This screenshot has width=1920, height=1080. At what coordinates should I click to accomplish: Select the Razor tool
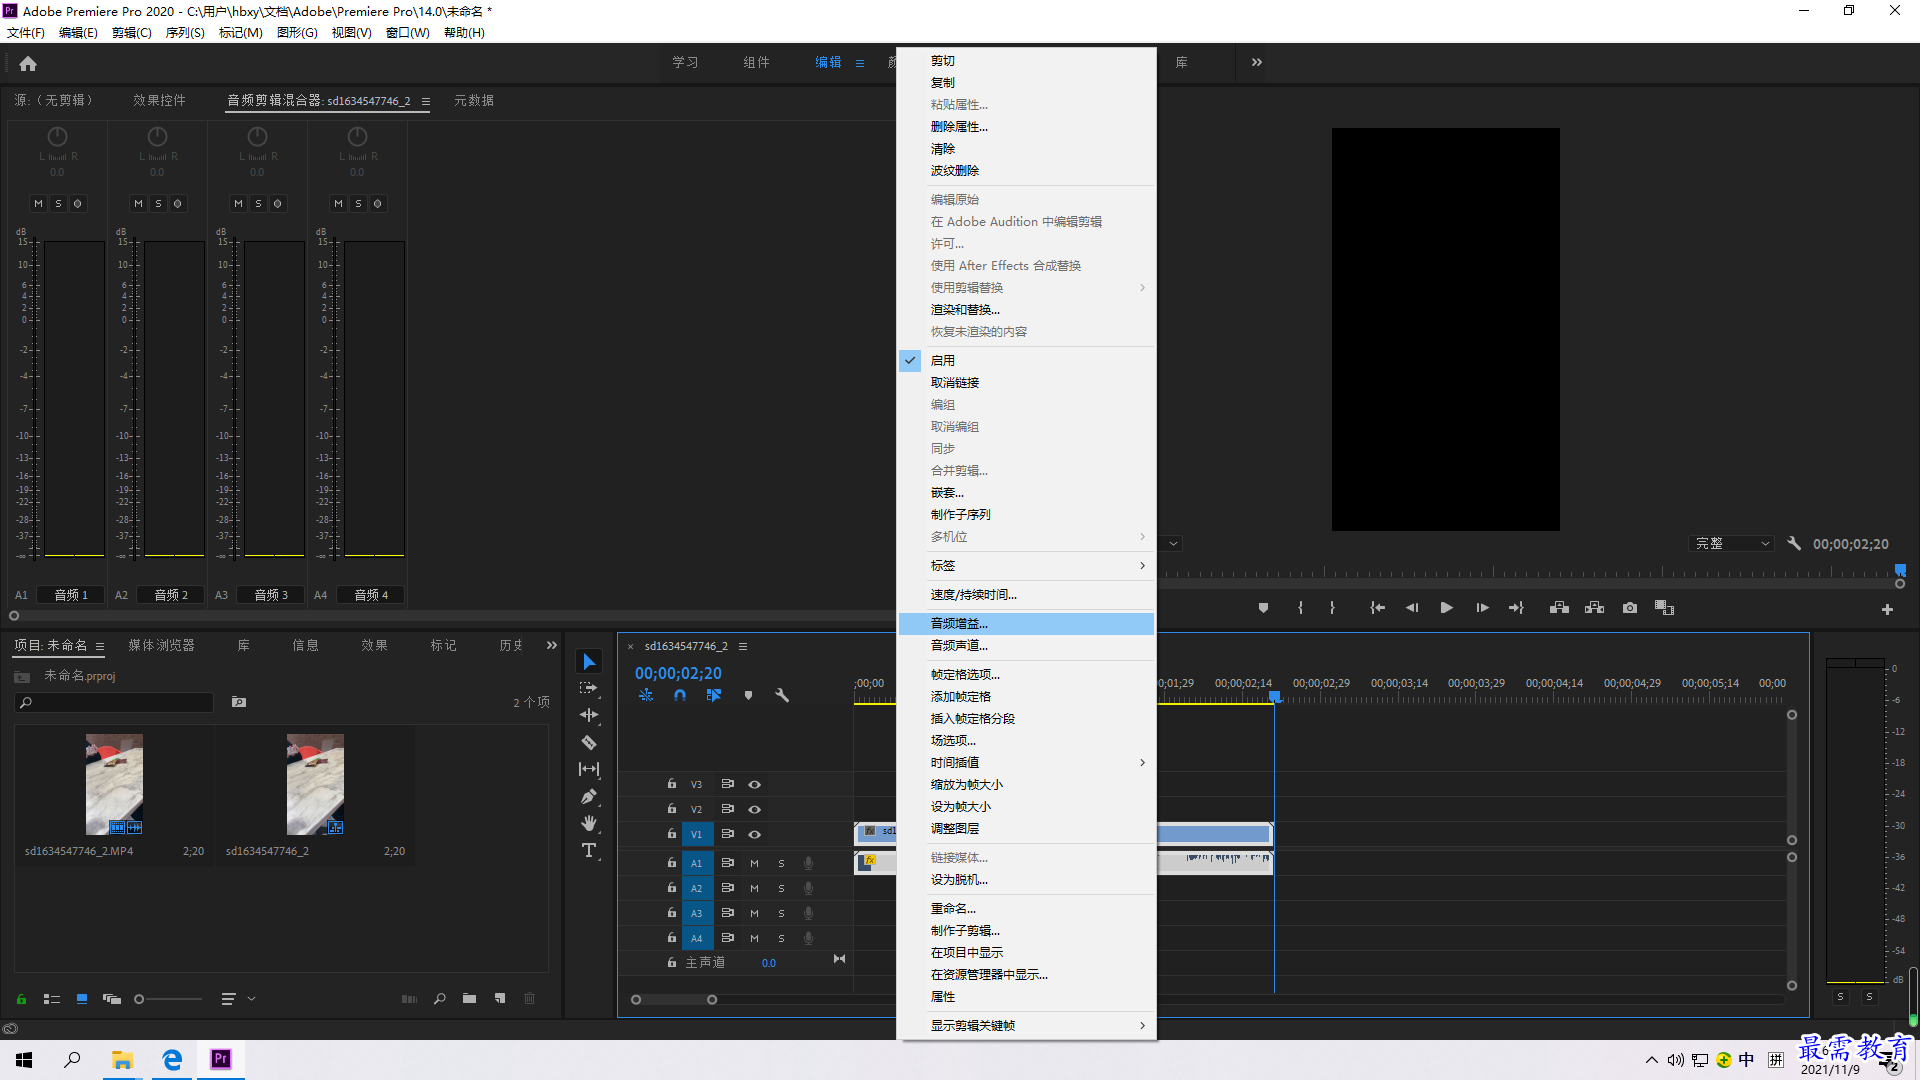[589, 742]
